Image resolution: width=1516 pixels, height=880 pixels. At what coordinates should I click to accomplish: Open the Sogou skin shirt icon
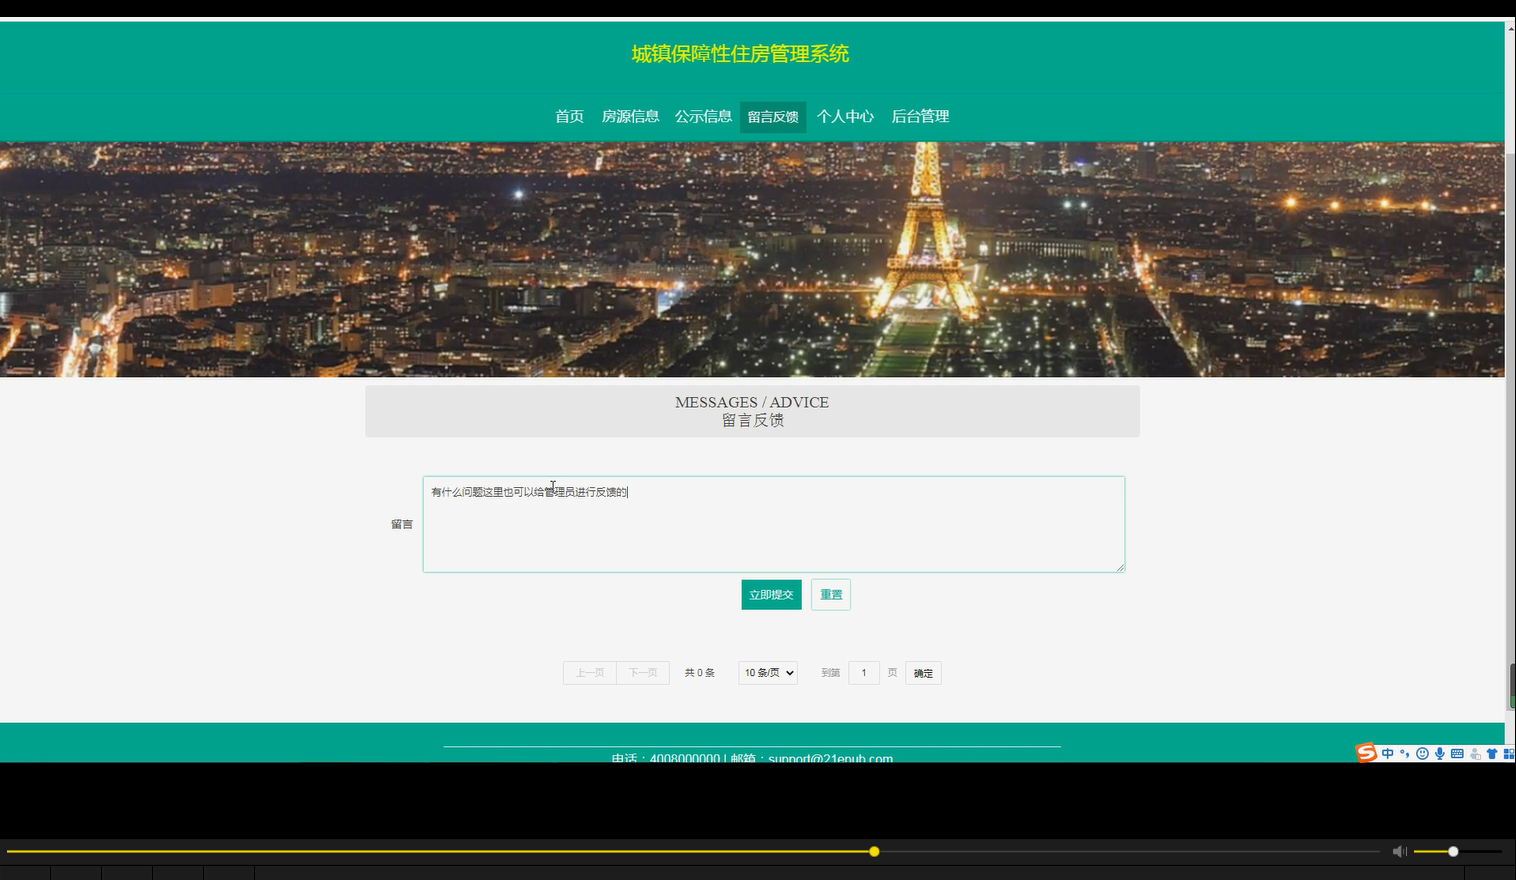pyautogui.click(x=1491, y=754)
